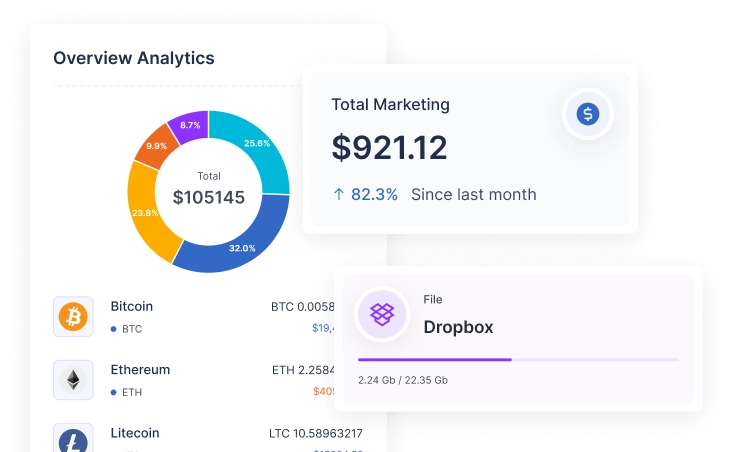The image size is (733, 452).
Task: Click the purple Dropbox file icon
Action: pyautogui.click(x=382, y=314)
